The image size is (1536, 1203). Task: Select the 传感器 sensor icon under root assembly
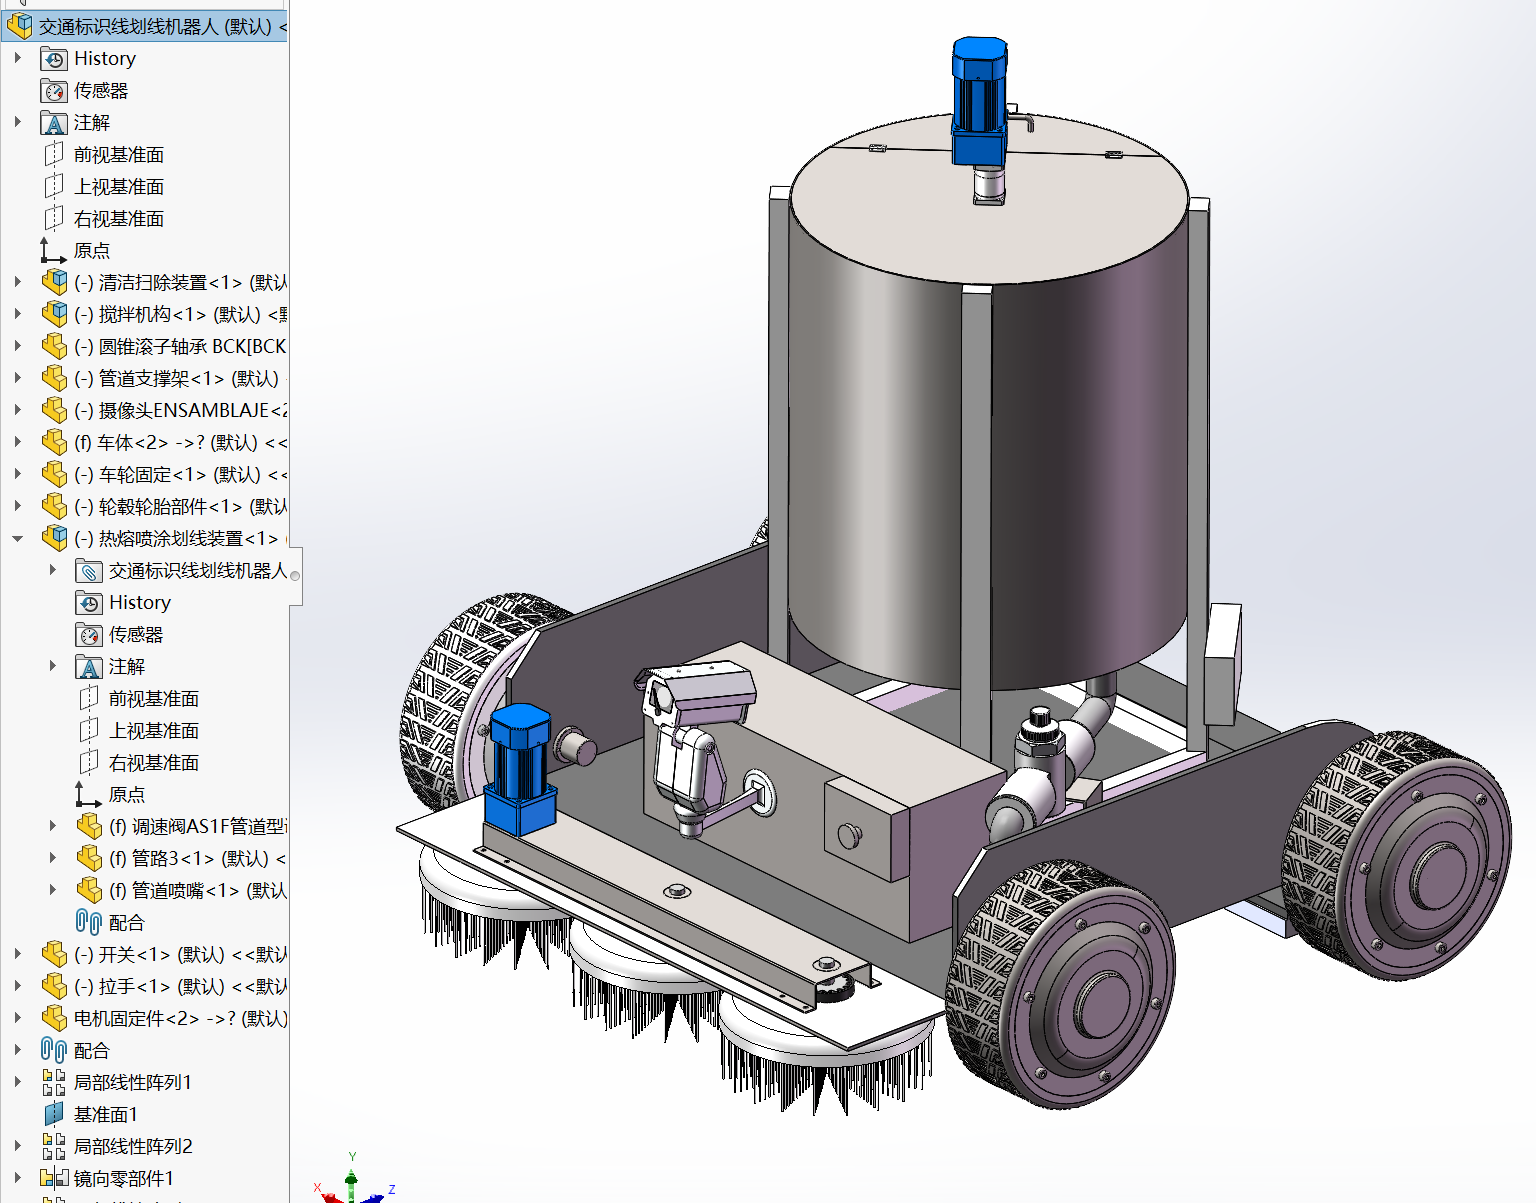pyautogui.click(x=54, y=91)
